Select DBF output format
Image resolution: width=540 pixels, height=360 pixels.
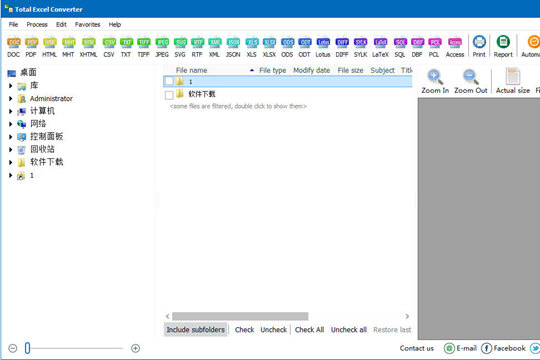[417, 47]
